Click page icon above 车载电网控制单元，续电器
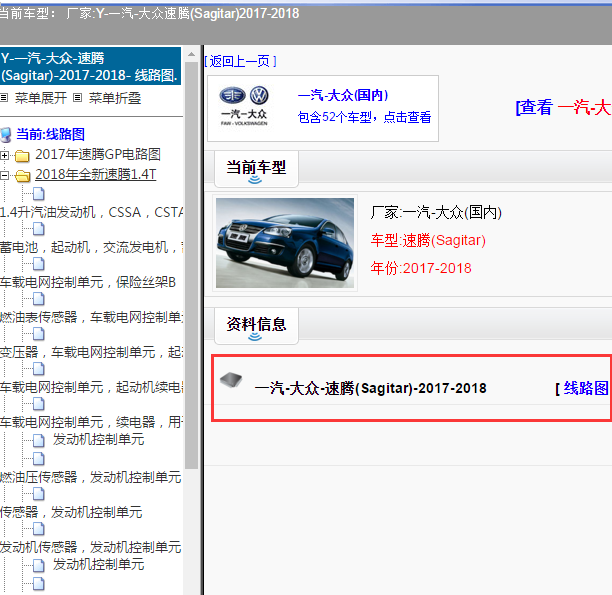The width and height of the screenshot is (612, 595). point(39,404)
